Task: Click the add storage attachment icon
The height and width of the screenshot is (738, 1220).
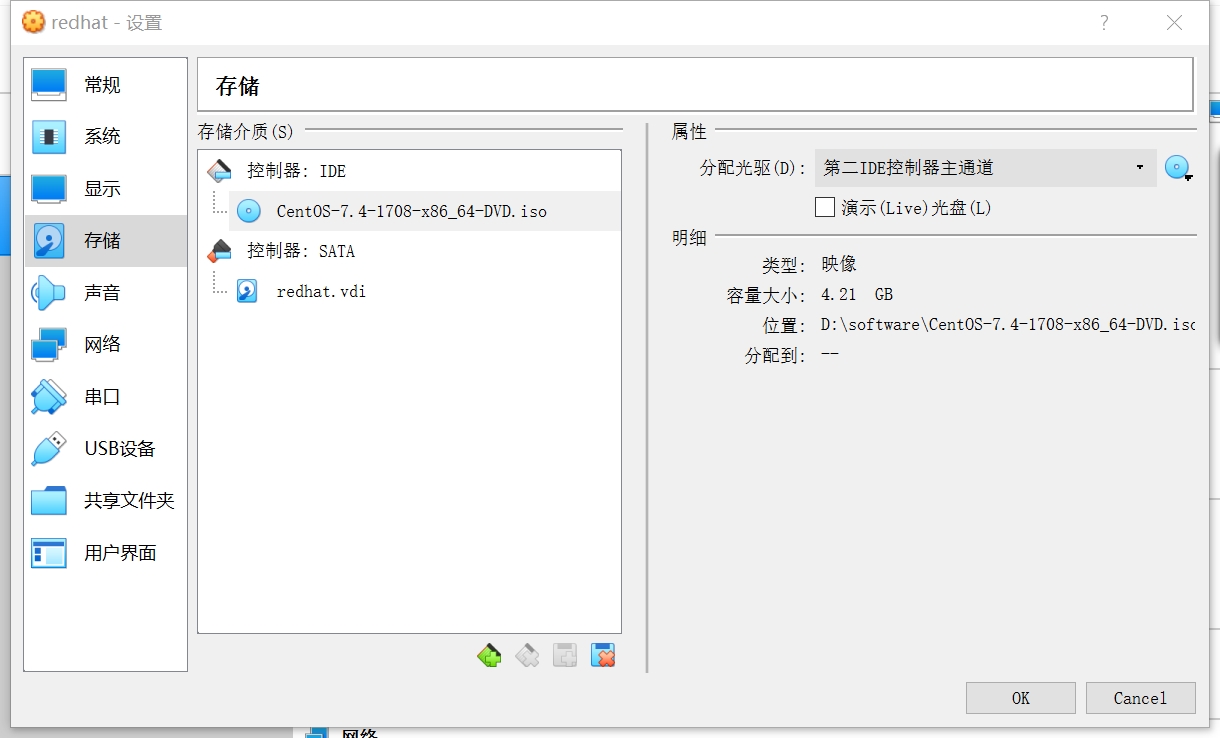Action: [565, 656]
